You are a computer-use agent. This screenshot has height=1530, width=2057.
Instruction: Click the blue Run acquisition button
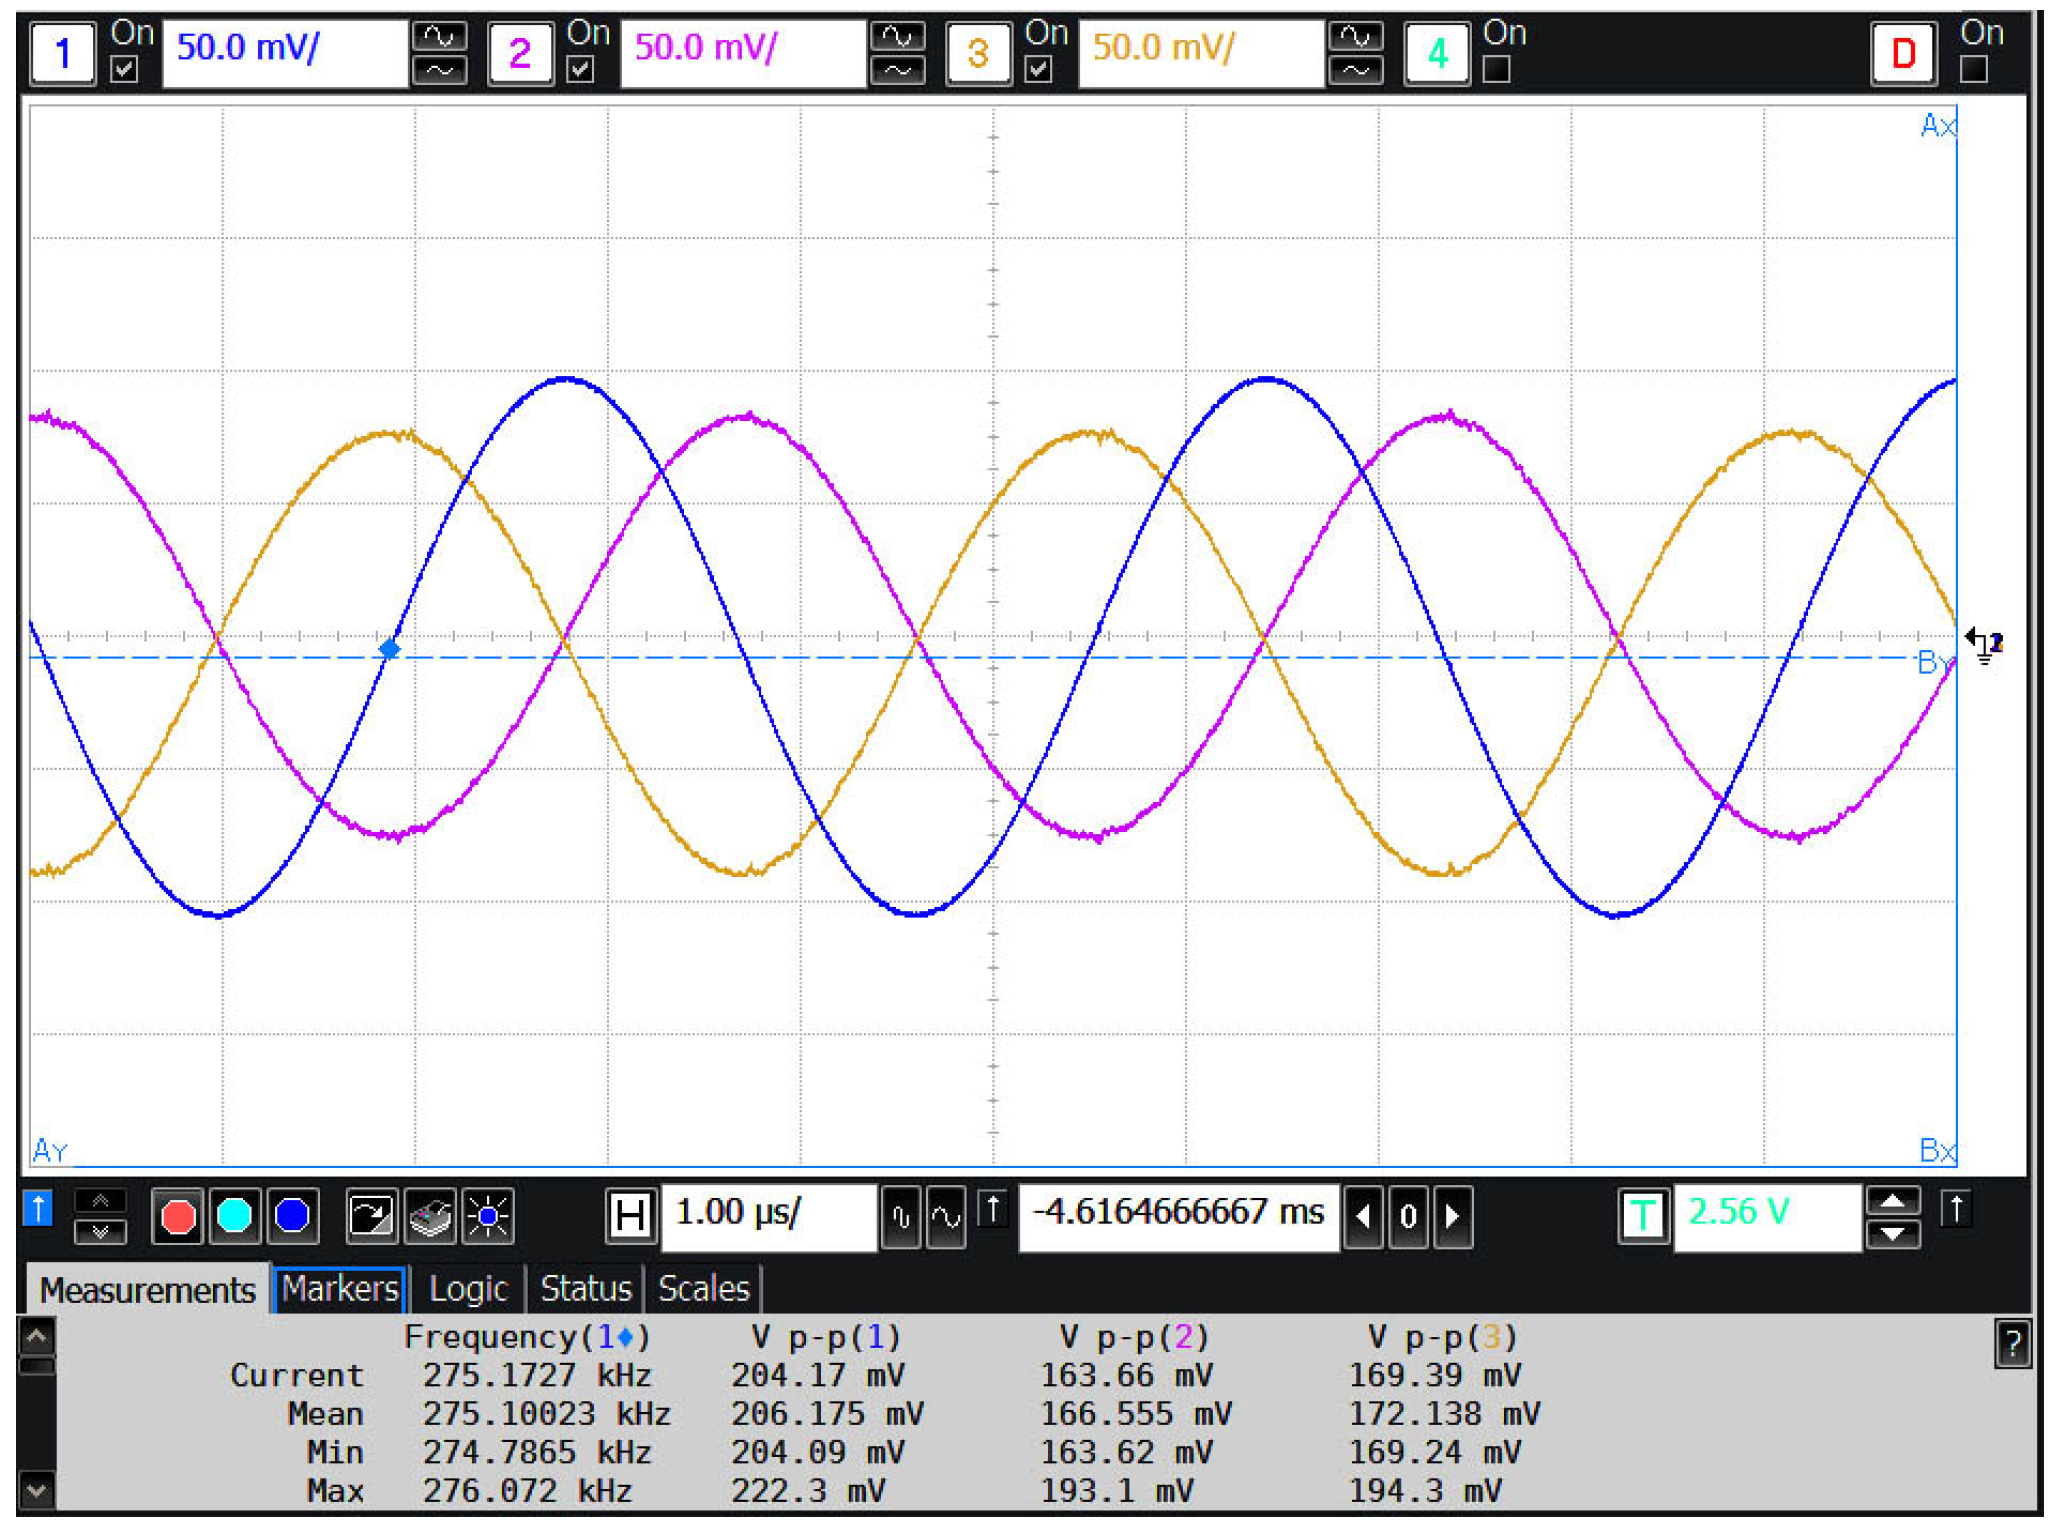292,1217
